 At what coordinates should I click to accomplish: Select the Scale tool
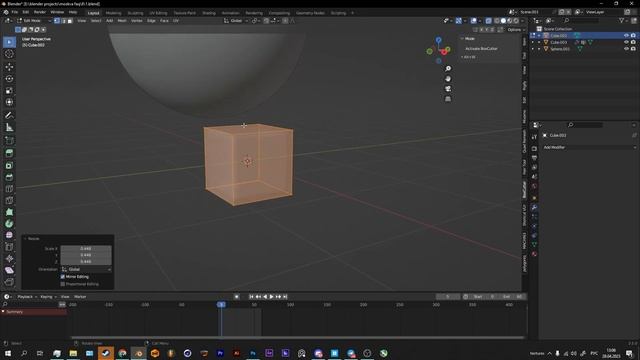click(x=9, y=90)
